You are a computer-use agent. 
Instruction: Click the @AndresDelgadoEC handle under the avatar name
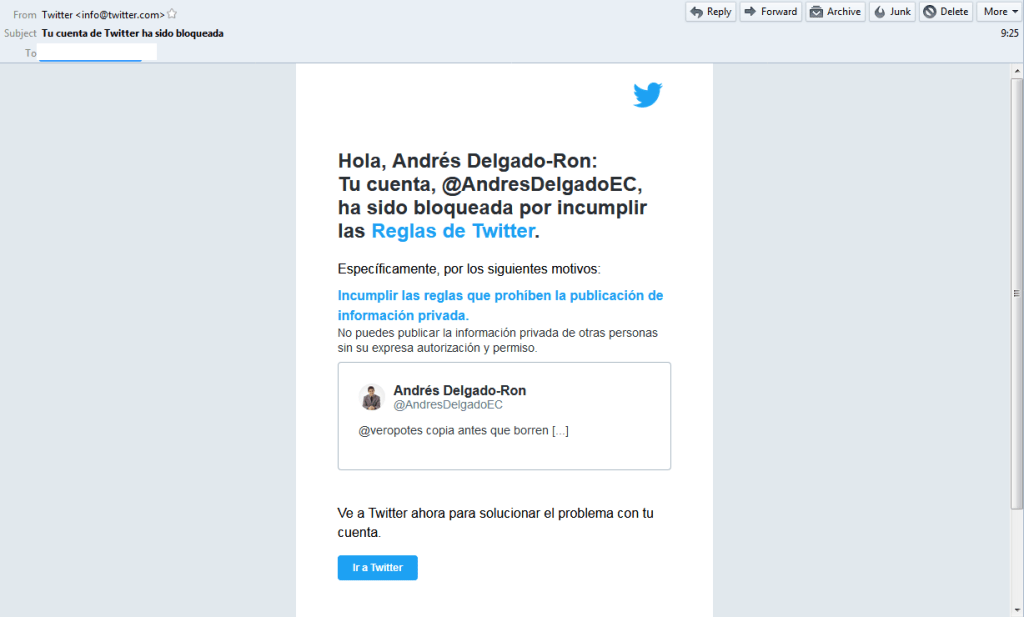447,405
